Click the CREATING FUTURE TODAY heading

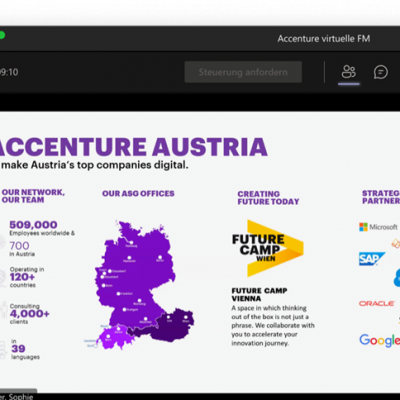pos(268,198)
